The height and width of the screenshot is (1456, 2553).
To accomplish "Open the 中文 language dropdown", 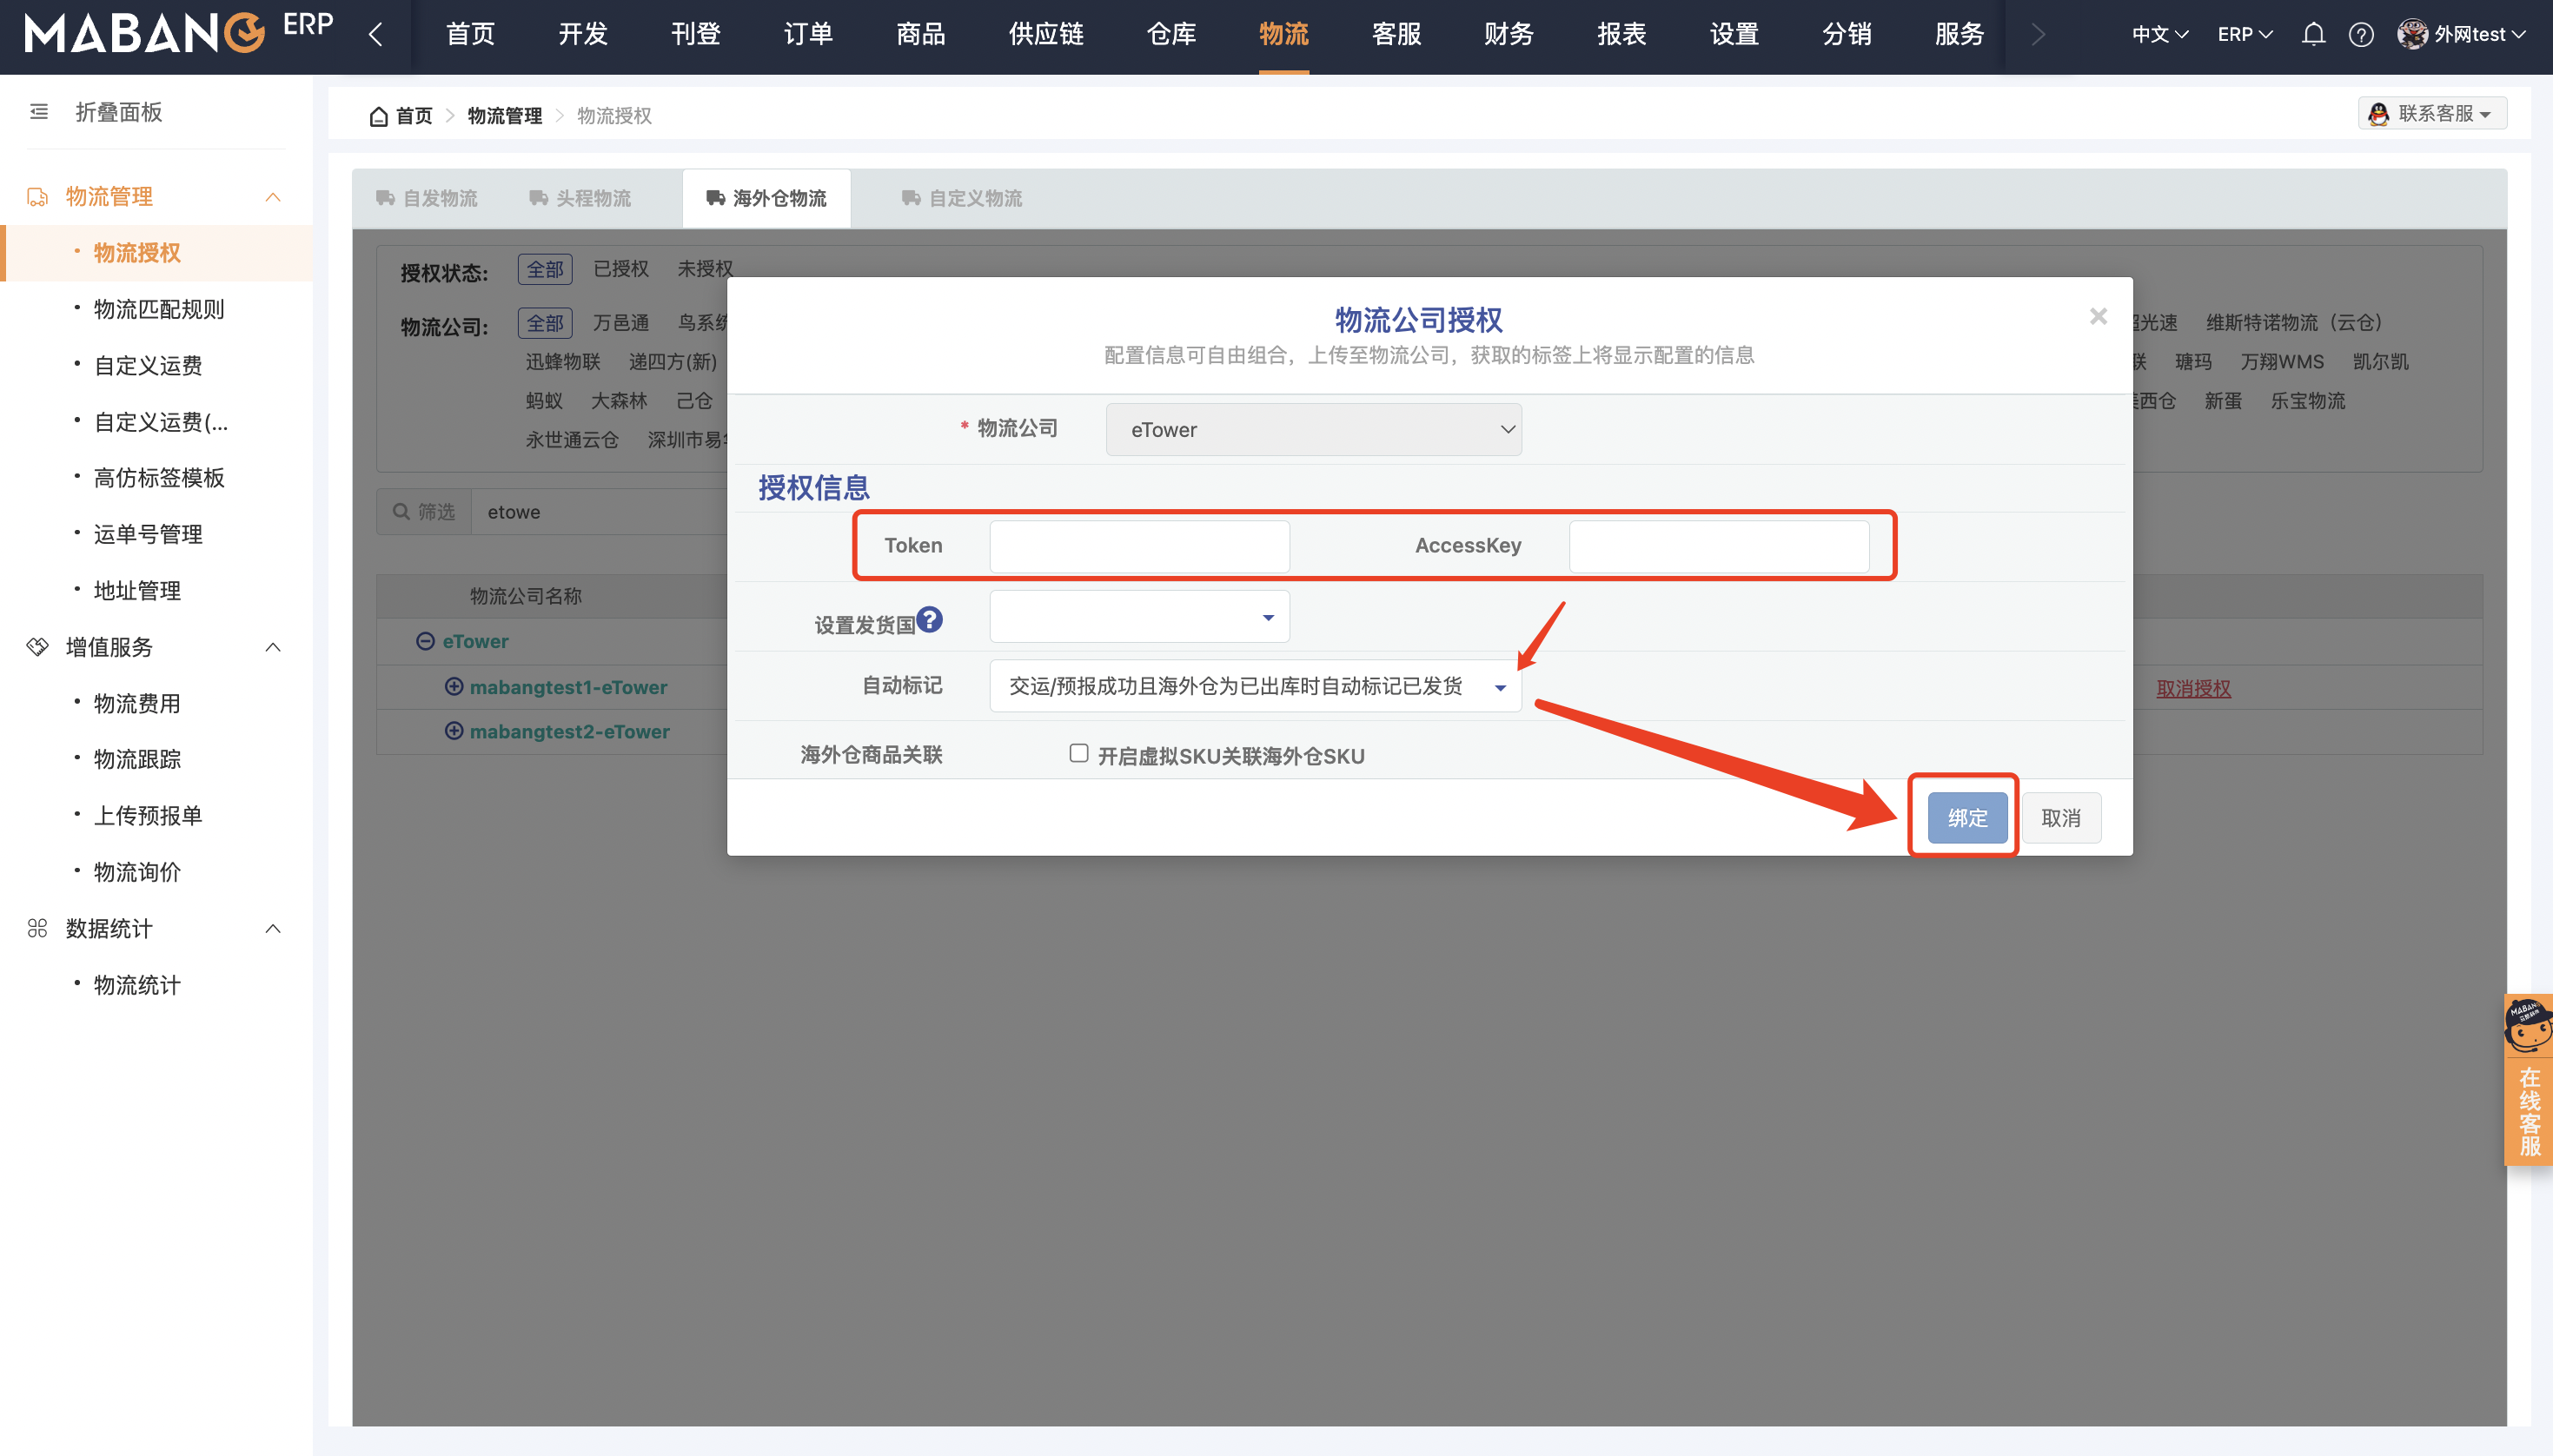I will [2159, 35].
